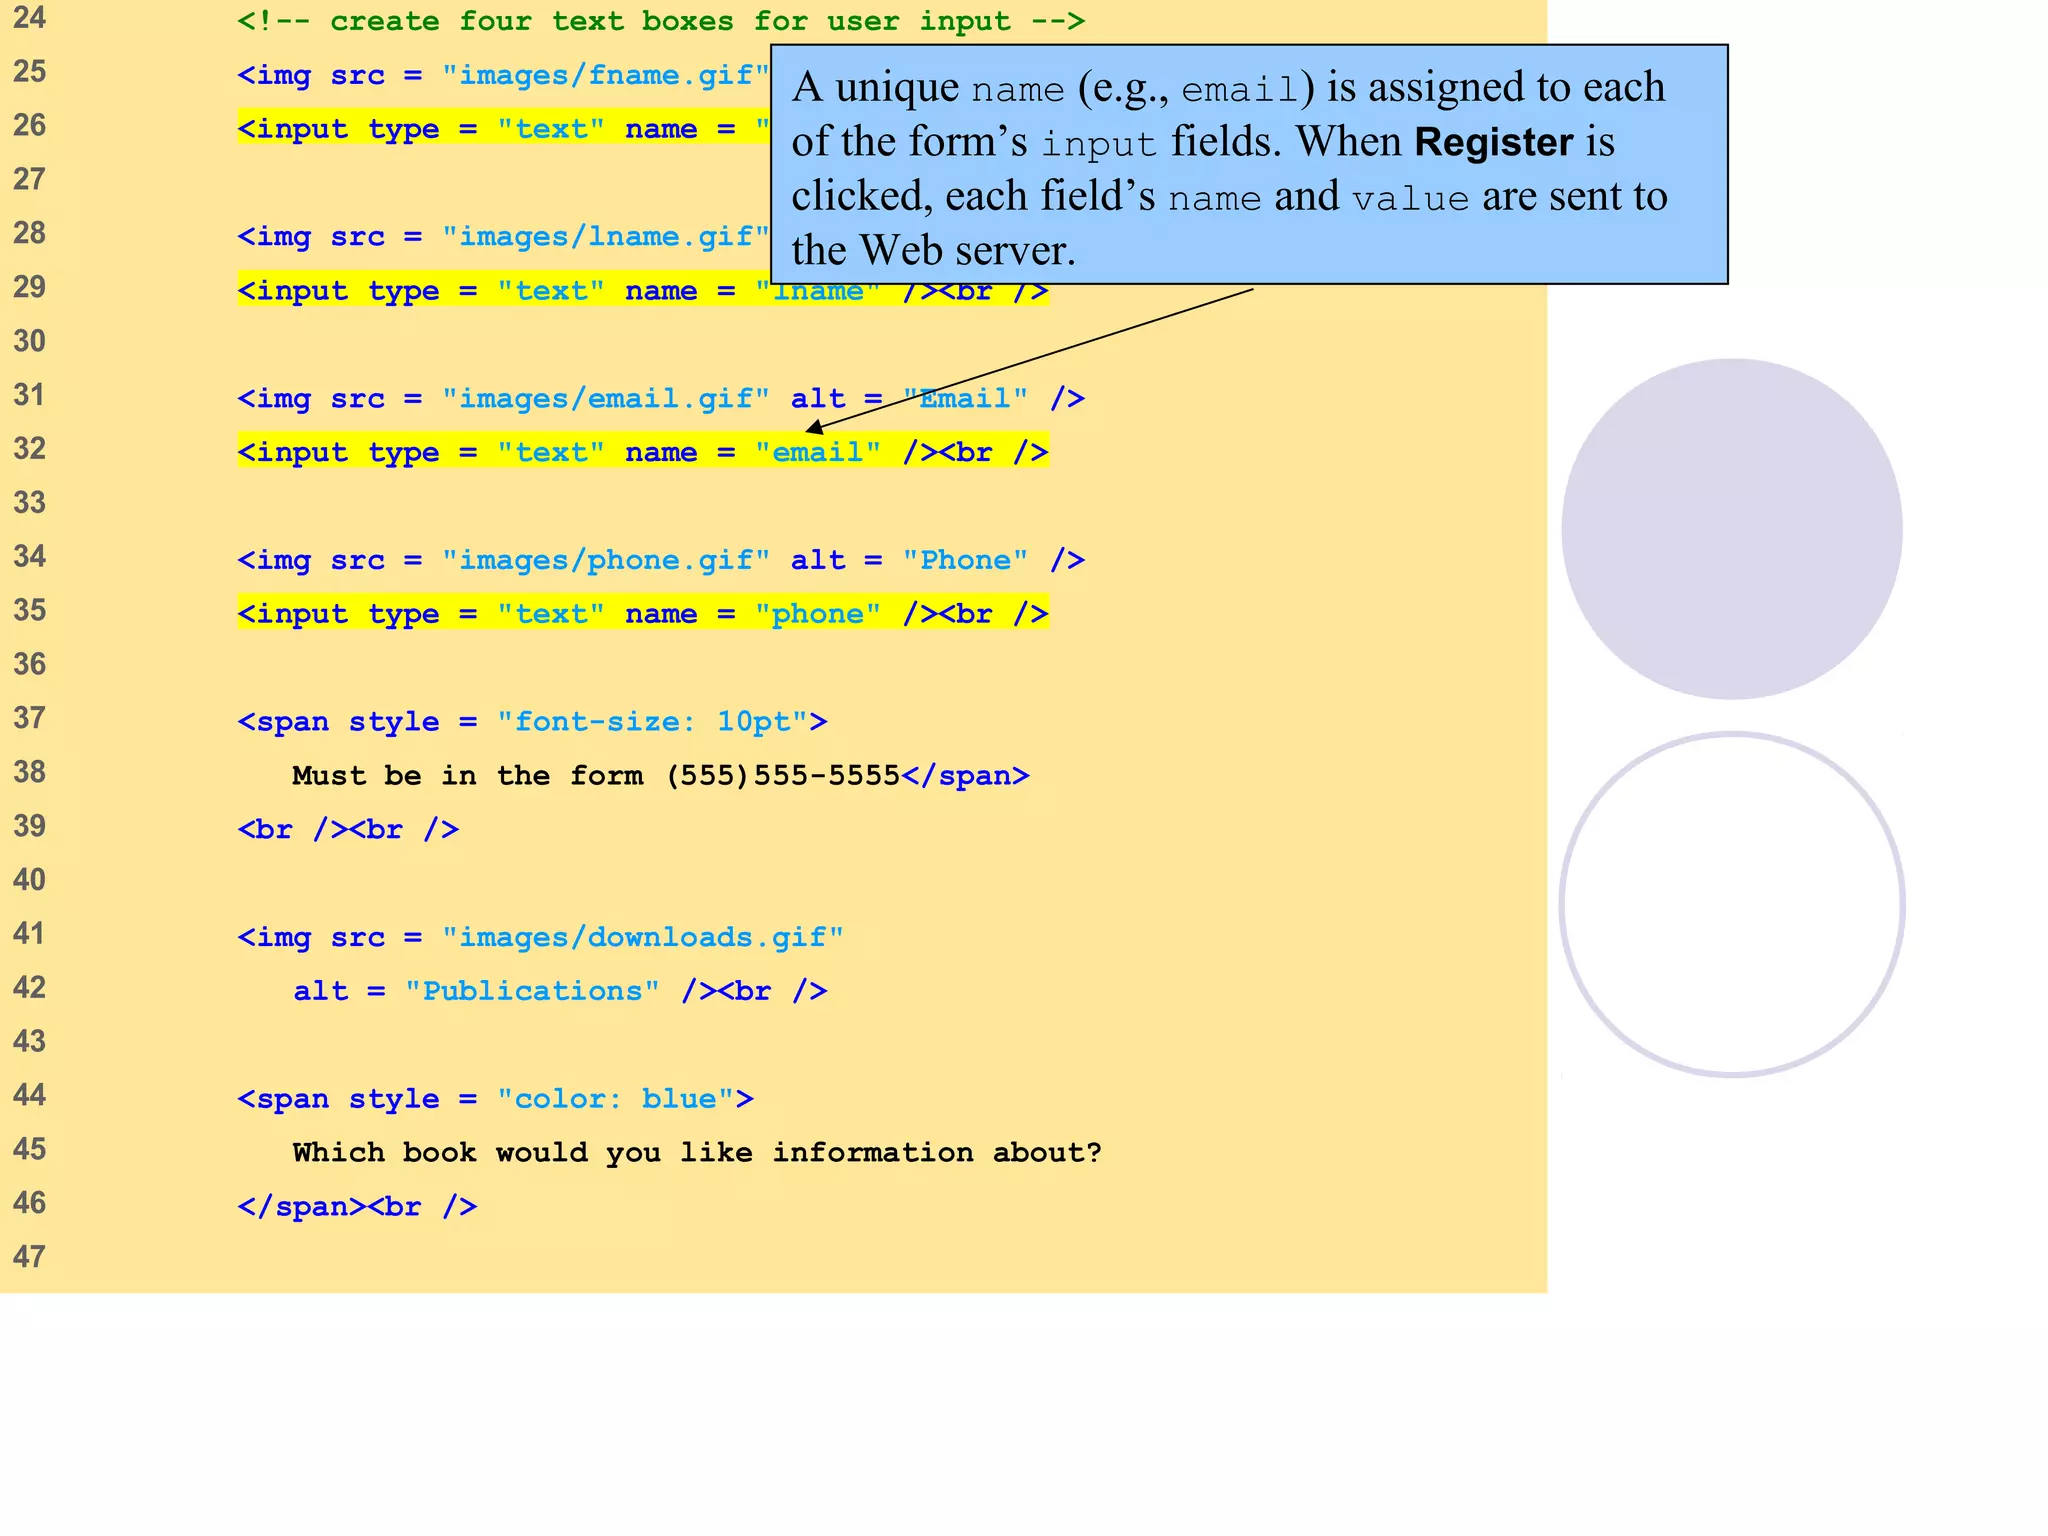The image size is (2048, 1536).
Task: Select the 'images/phone.gif' img line
Action: click(x=661, y=560)
